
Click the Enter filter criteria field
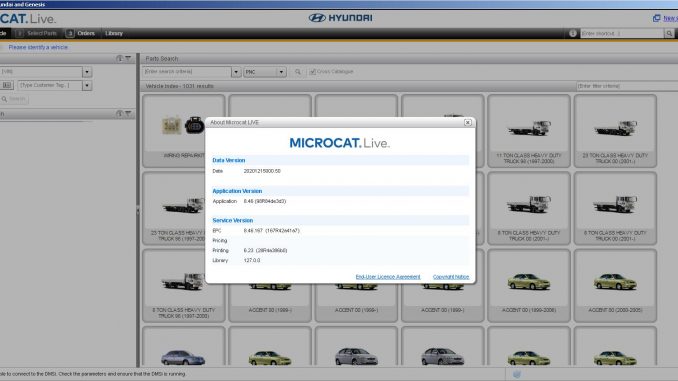tap(627, 86)
